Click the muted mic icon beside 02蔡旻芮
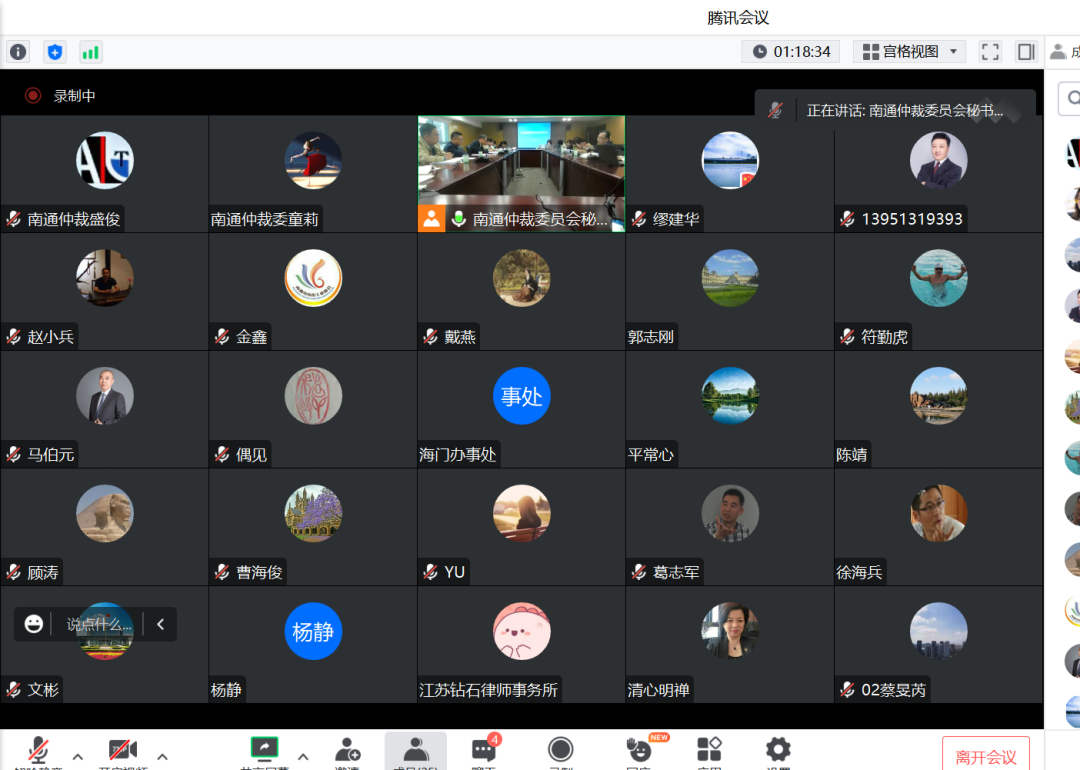The image size is (1080, 770). [x=848, y=689]
